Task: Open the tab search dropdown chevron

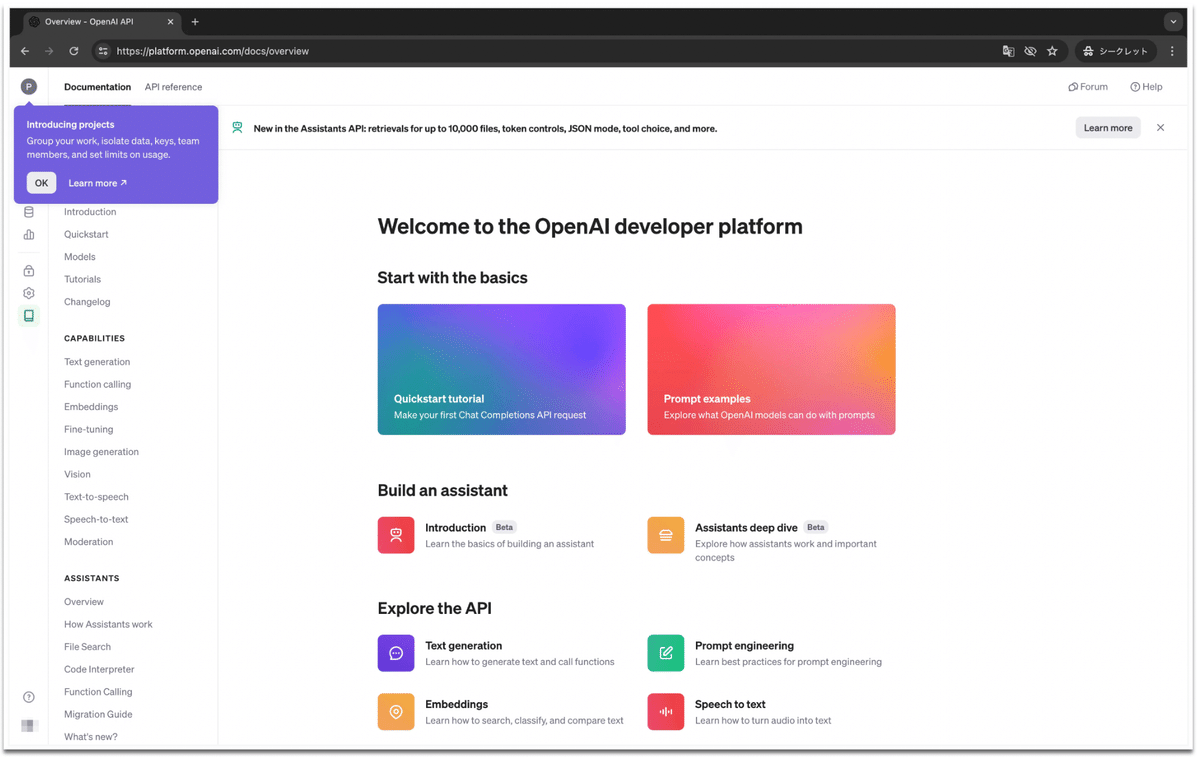Action: coord(1173,22)
